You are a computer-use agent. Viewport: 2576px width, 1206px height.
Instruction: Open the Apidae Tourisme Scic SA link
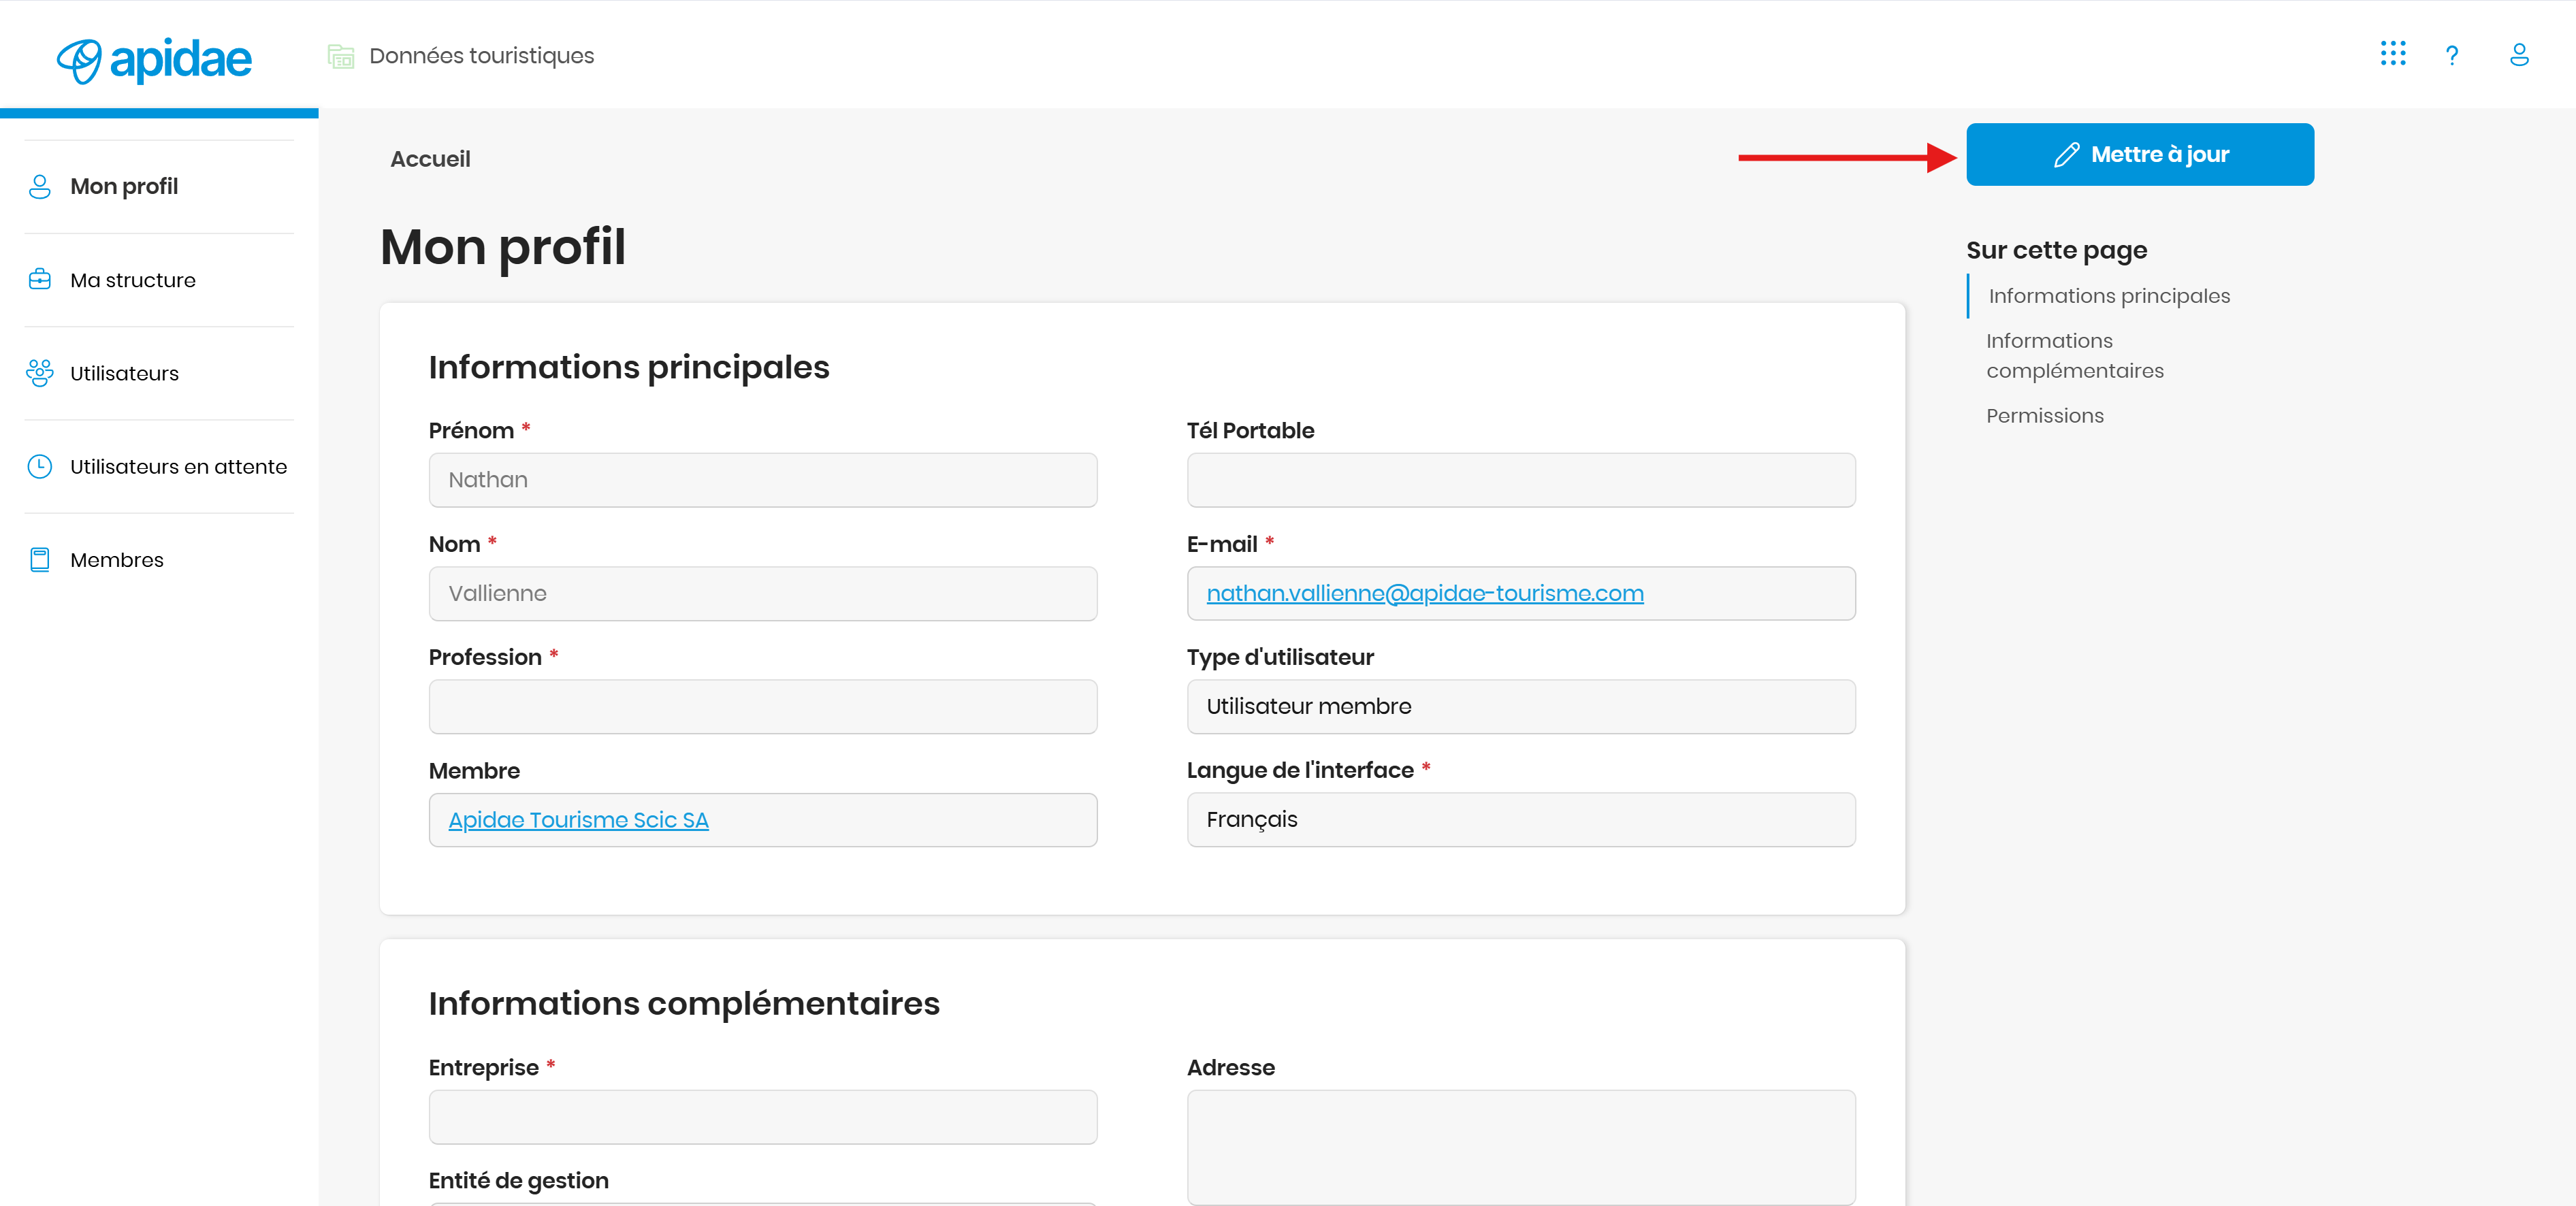pyautogui.click(x=578, y=820)
